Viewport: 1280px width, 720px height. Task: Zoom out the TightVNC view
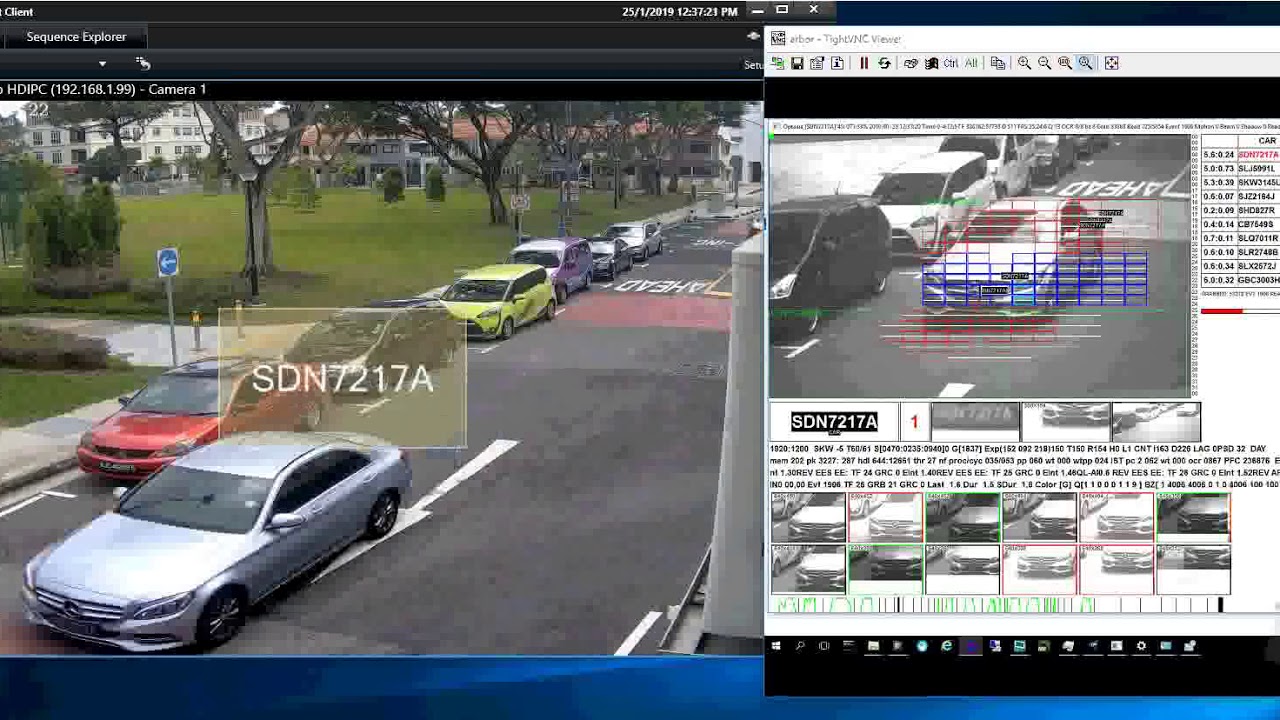(1044, 63)
